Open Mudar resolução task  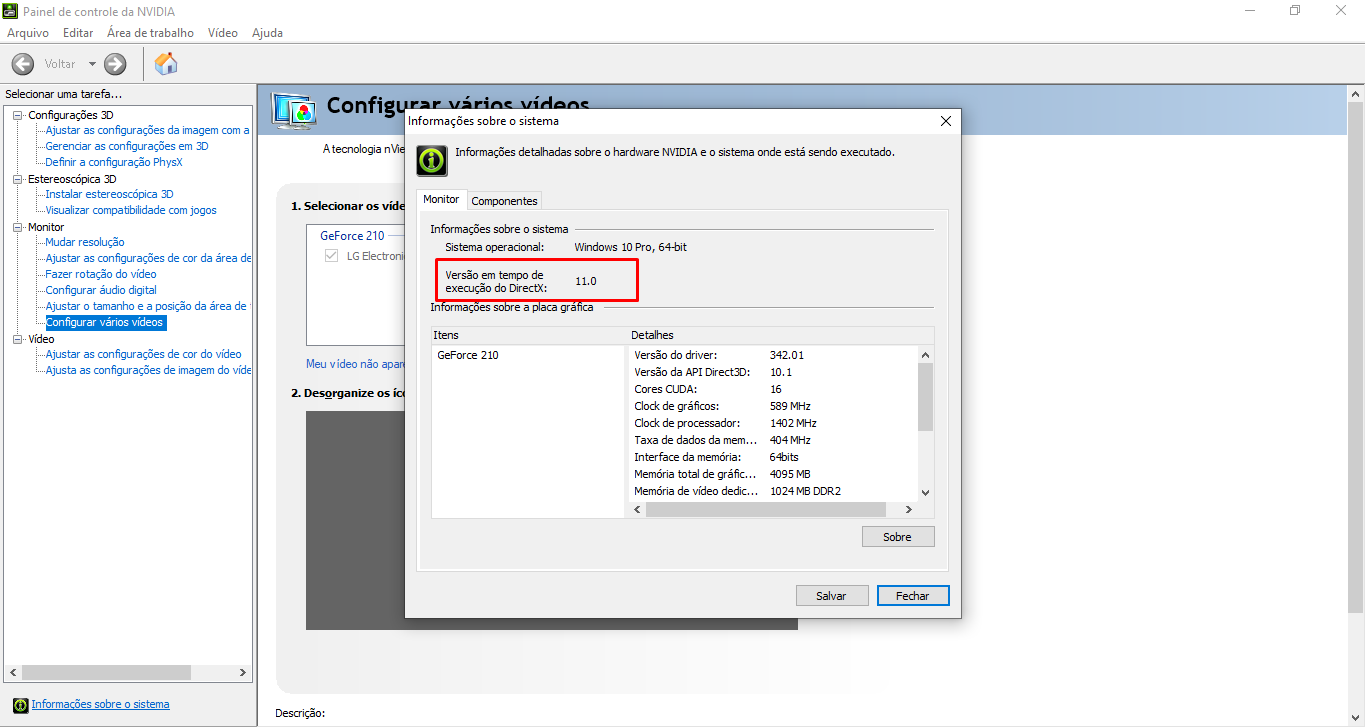tap(85, 242)
